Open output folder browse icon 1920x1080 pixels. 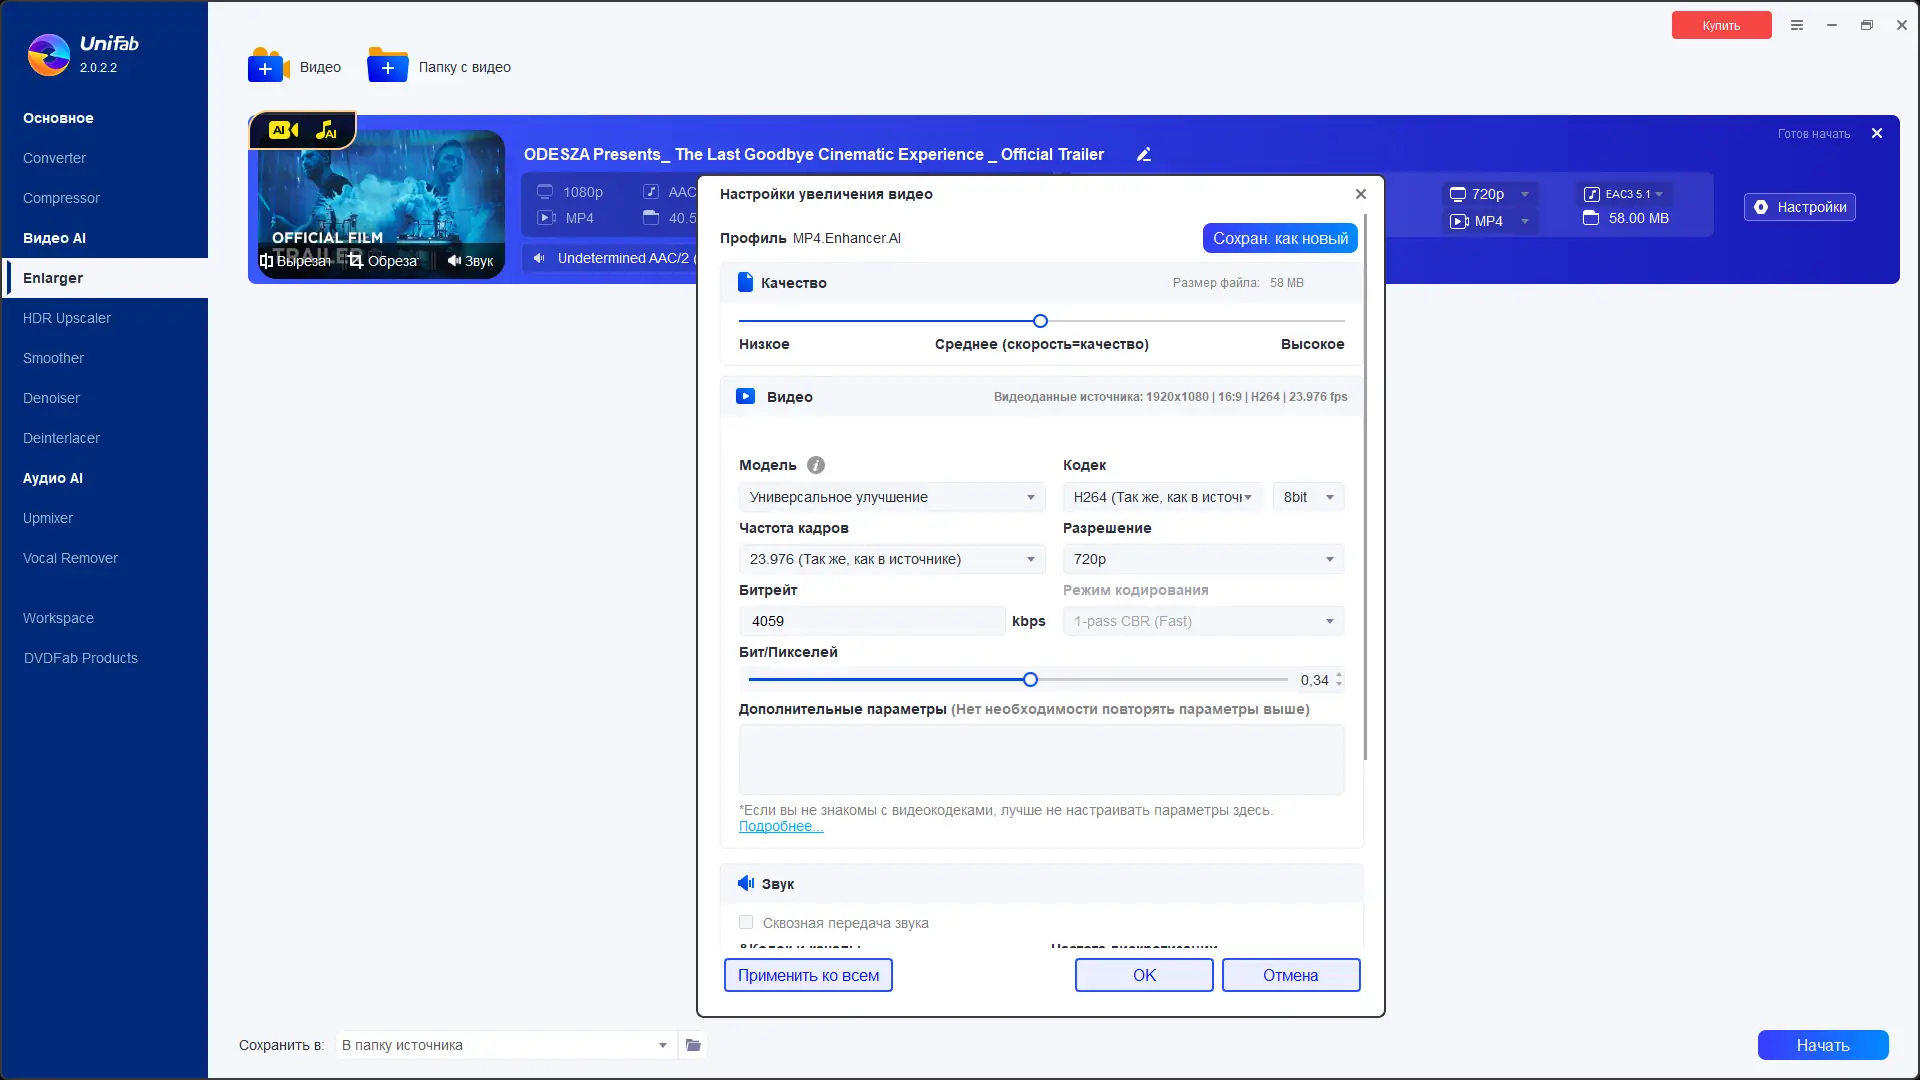coord(693,1045)
